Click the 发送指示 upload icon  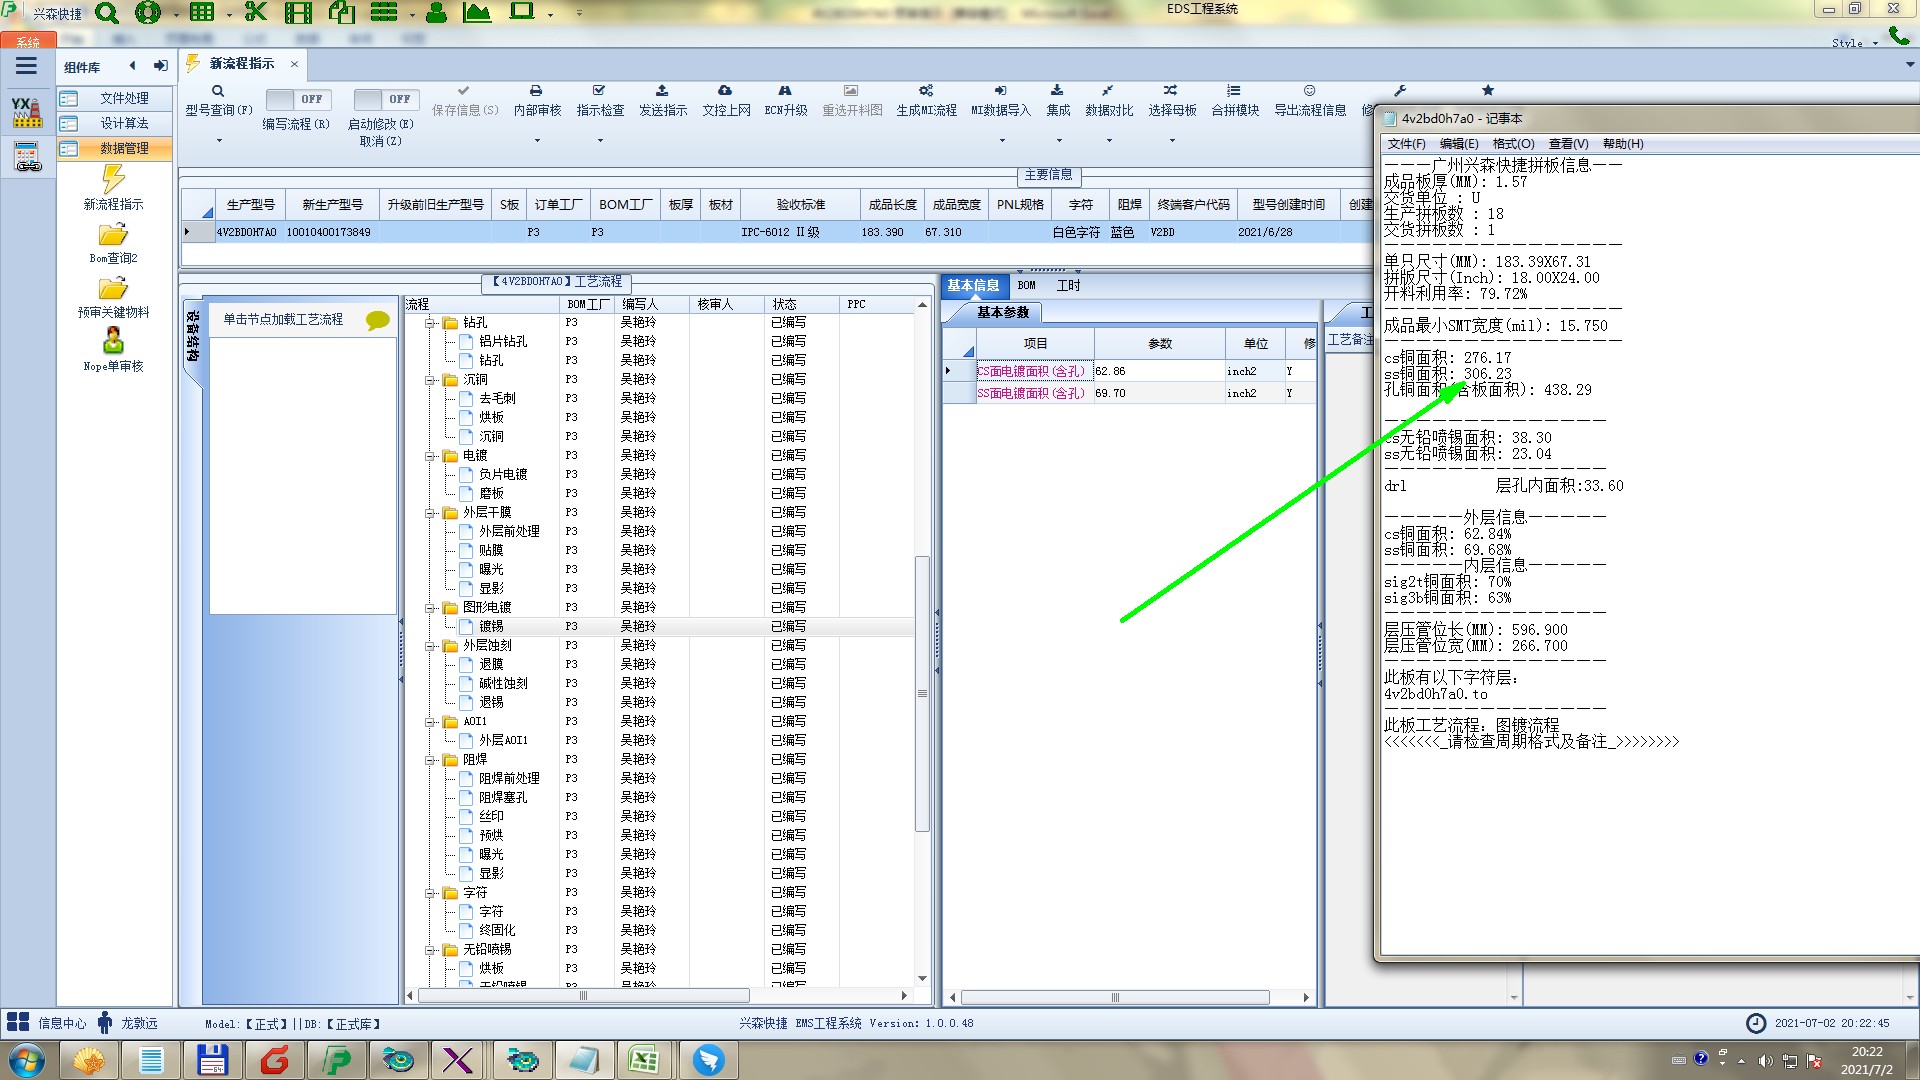click(x=662, y=91)
